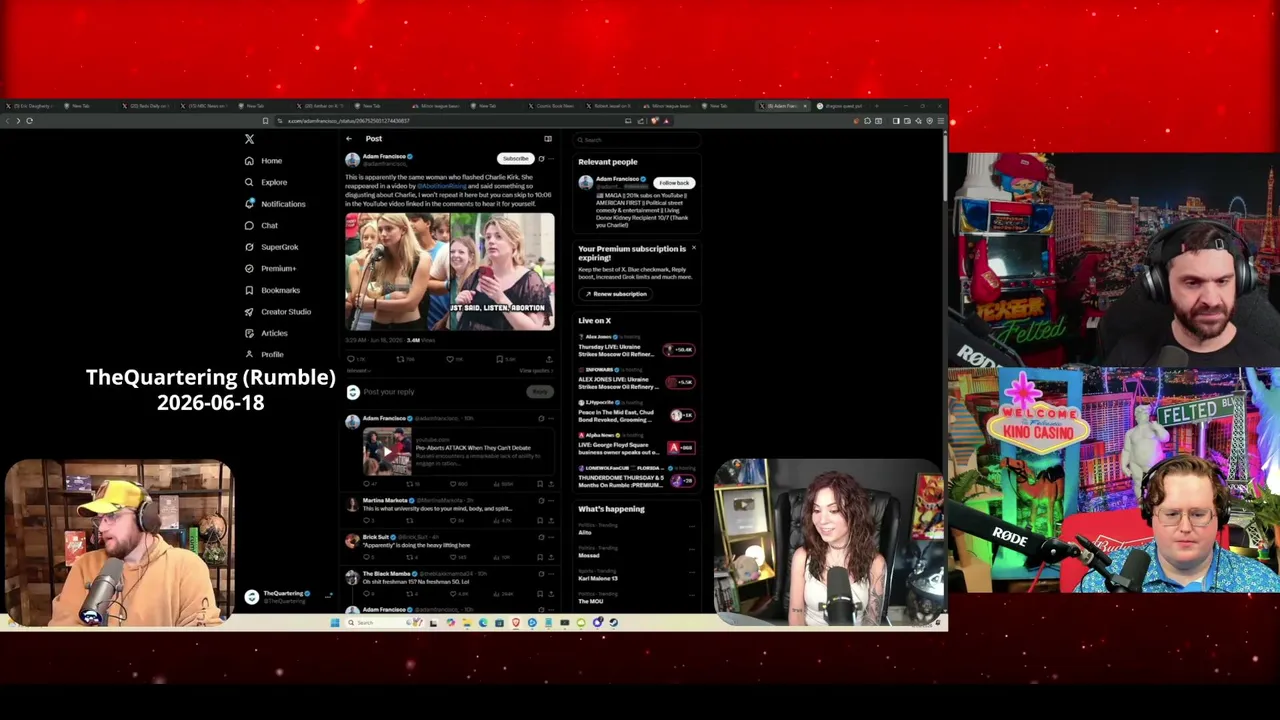The width and height of the screenshot is (1280, 720).
Task: Click the Reply button
Action: (x=540, y=392)
